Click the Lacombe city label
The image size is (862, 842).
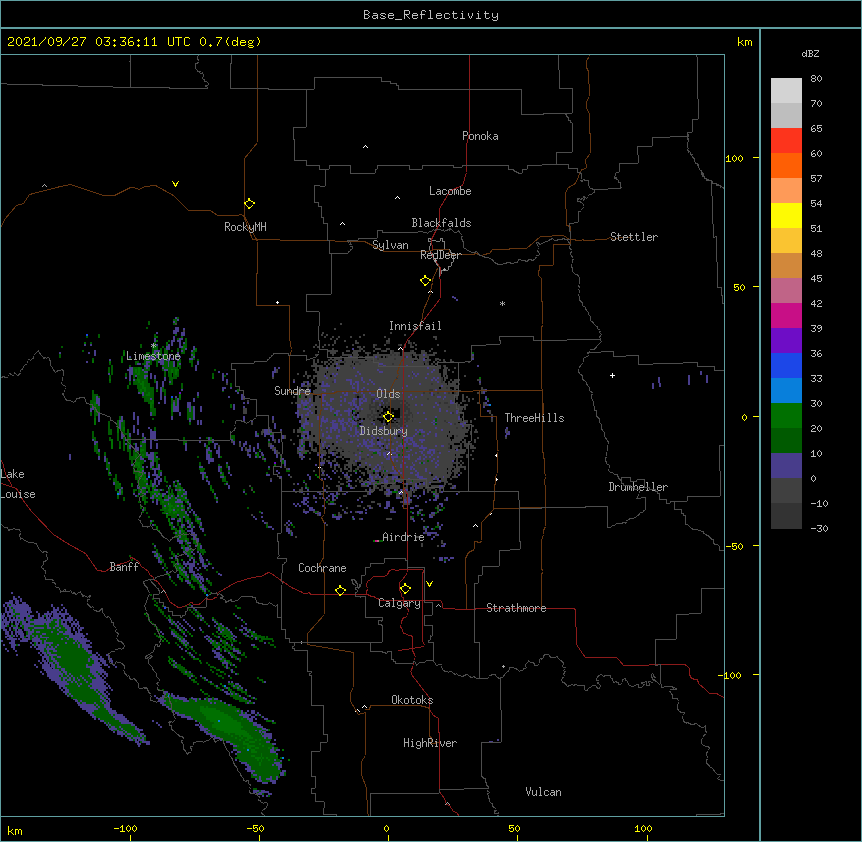pyautogui.click(x=450, y=191)
